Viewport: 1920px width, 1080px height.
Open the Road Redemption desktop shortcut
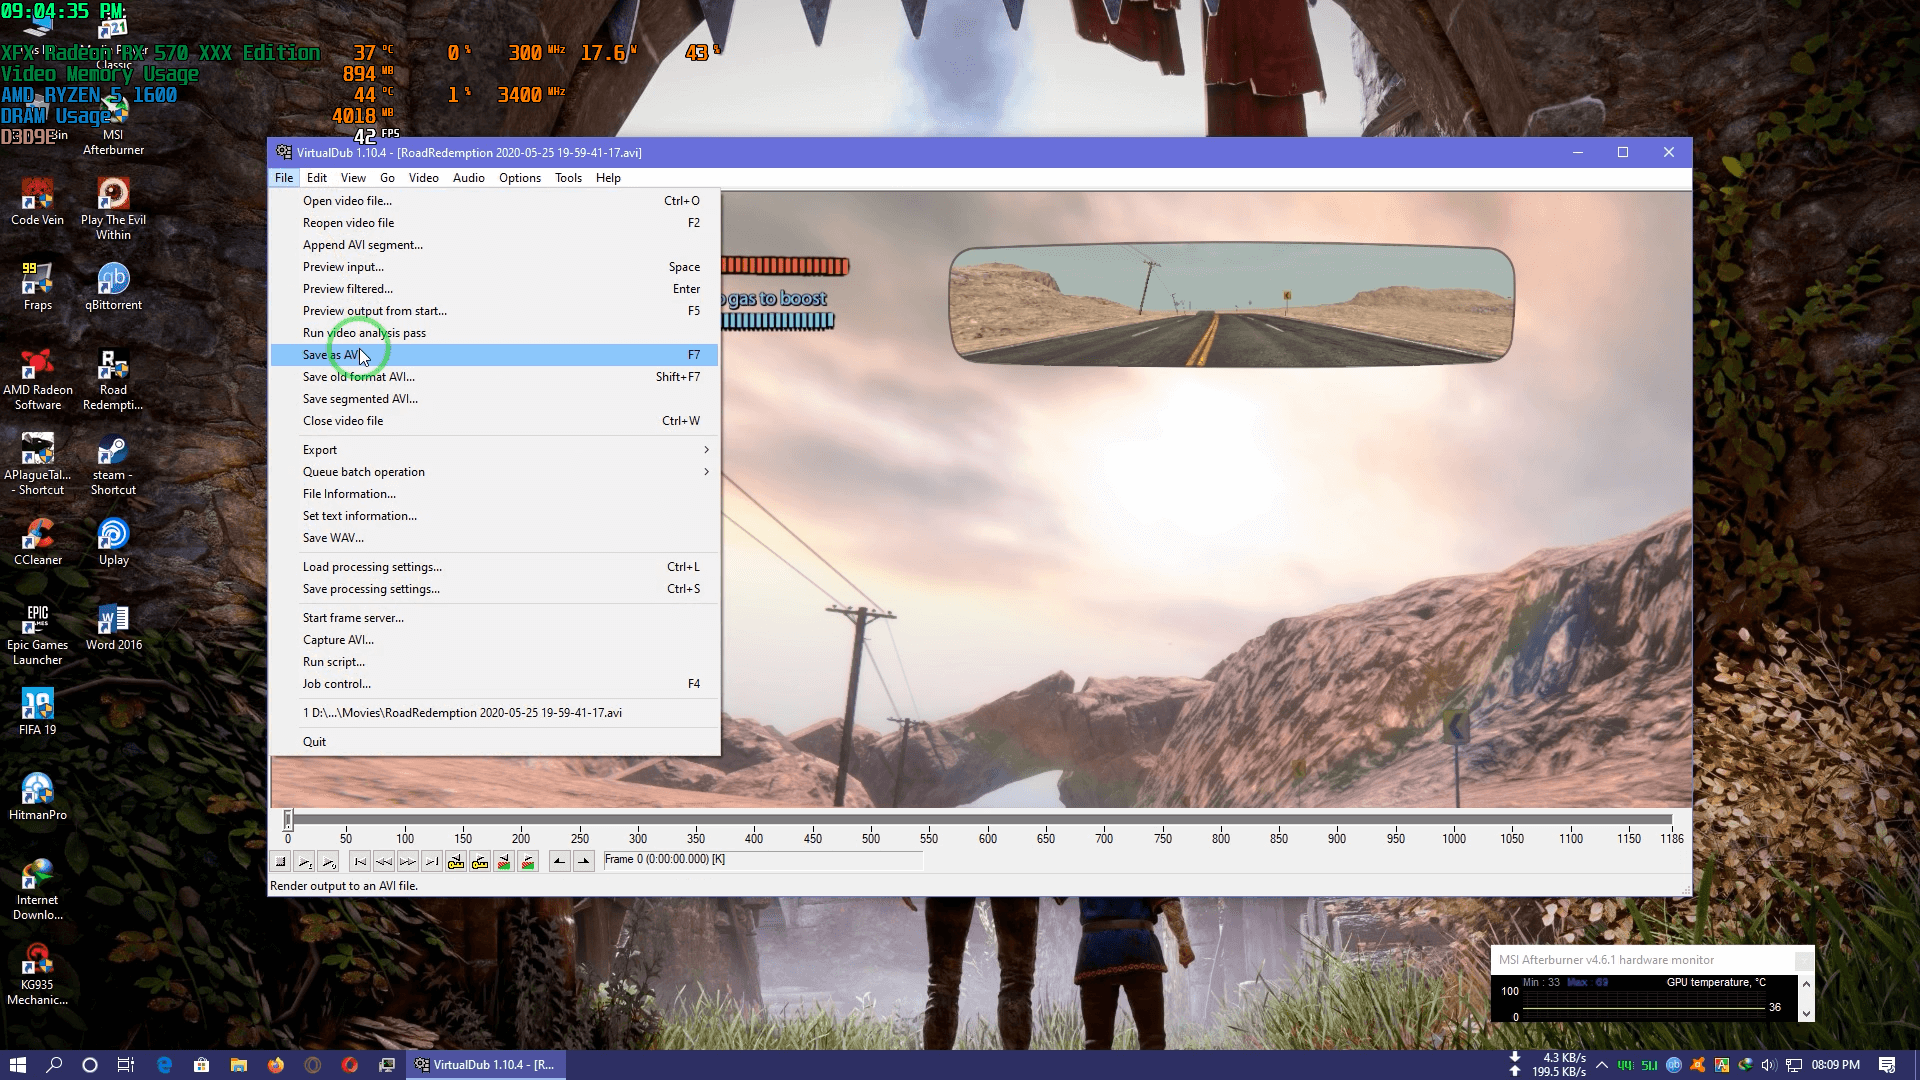tap(113, 379)
